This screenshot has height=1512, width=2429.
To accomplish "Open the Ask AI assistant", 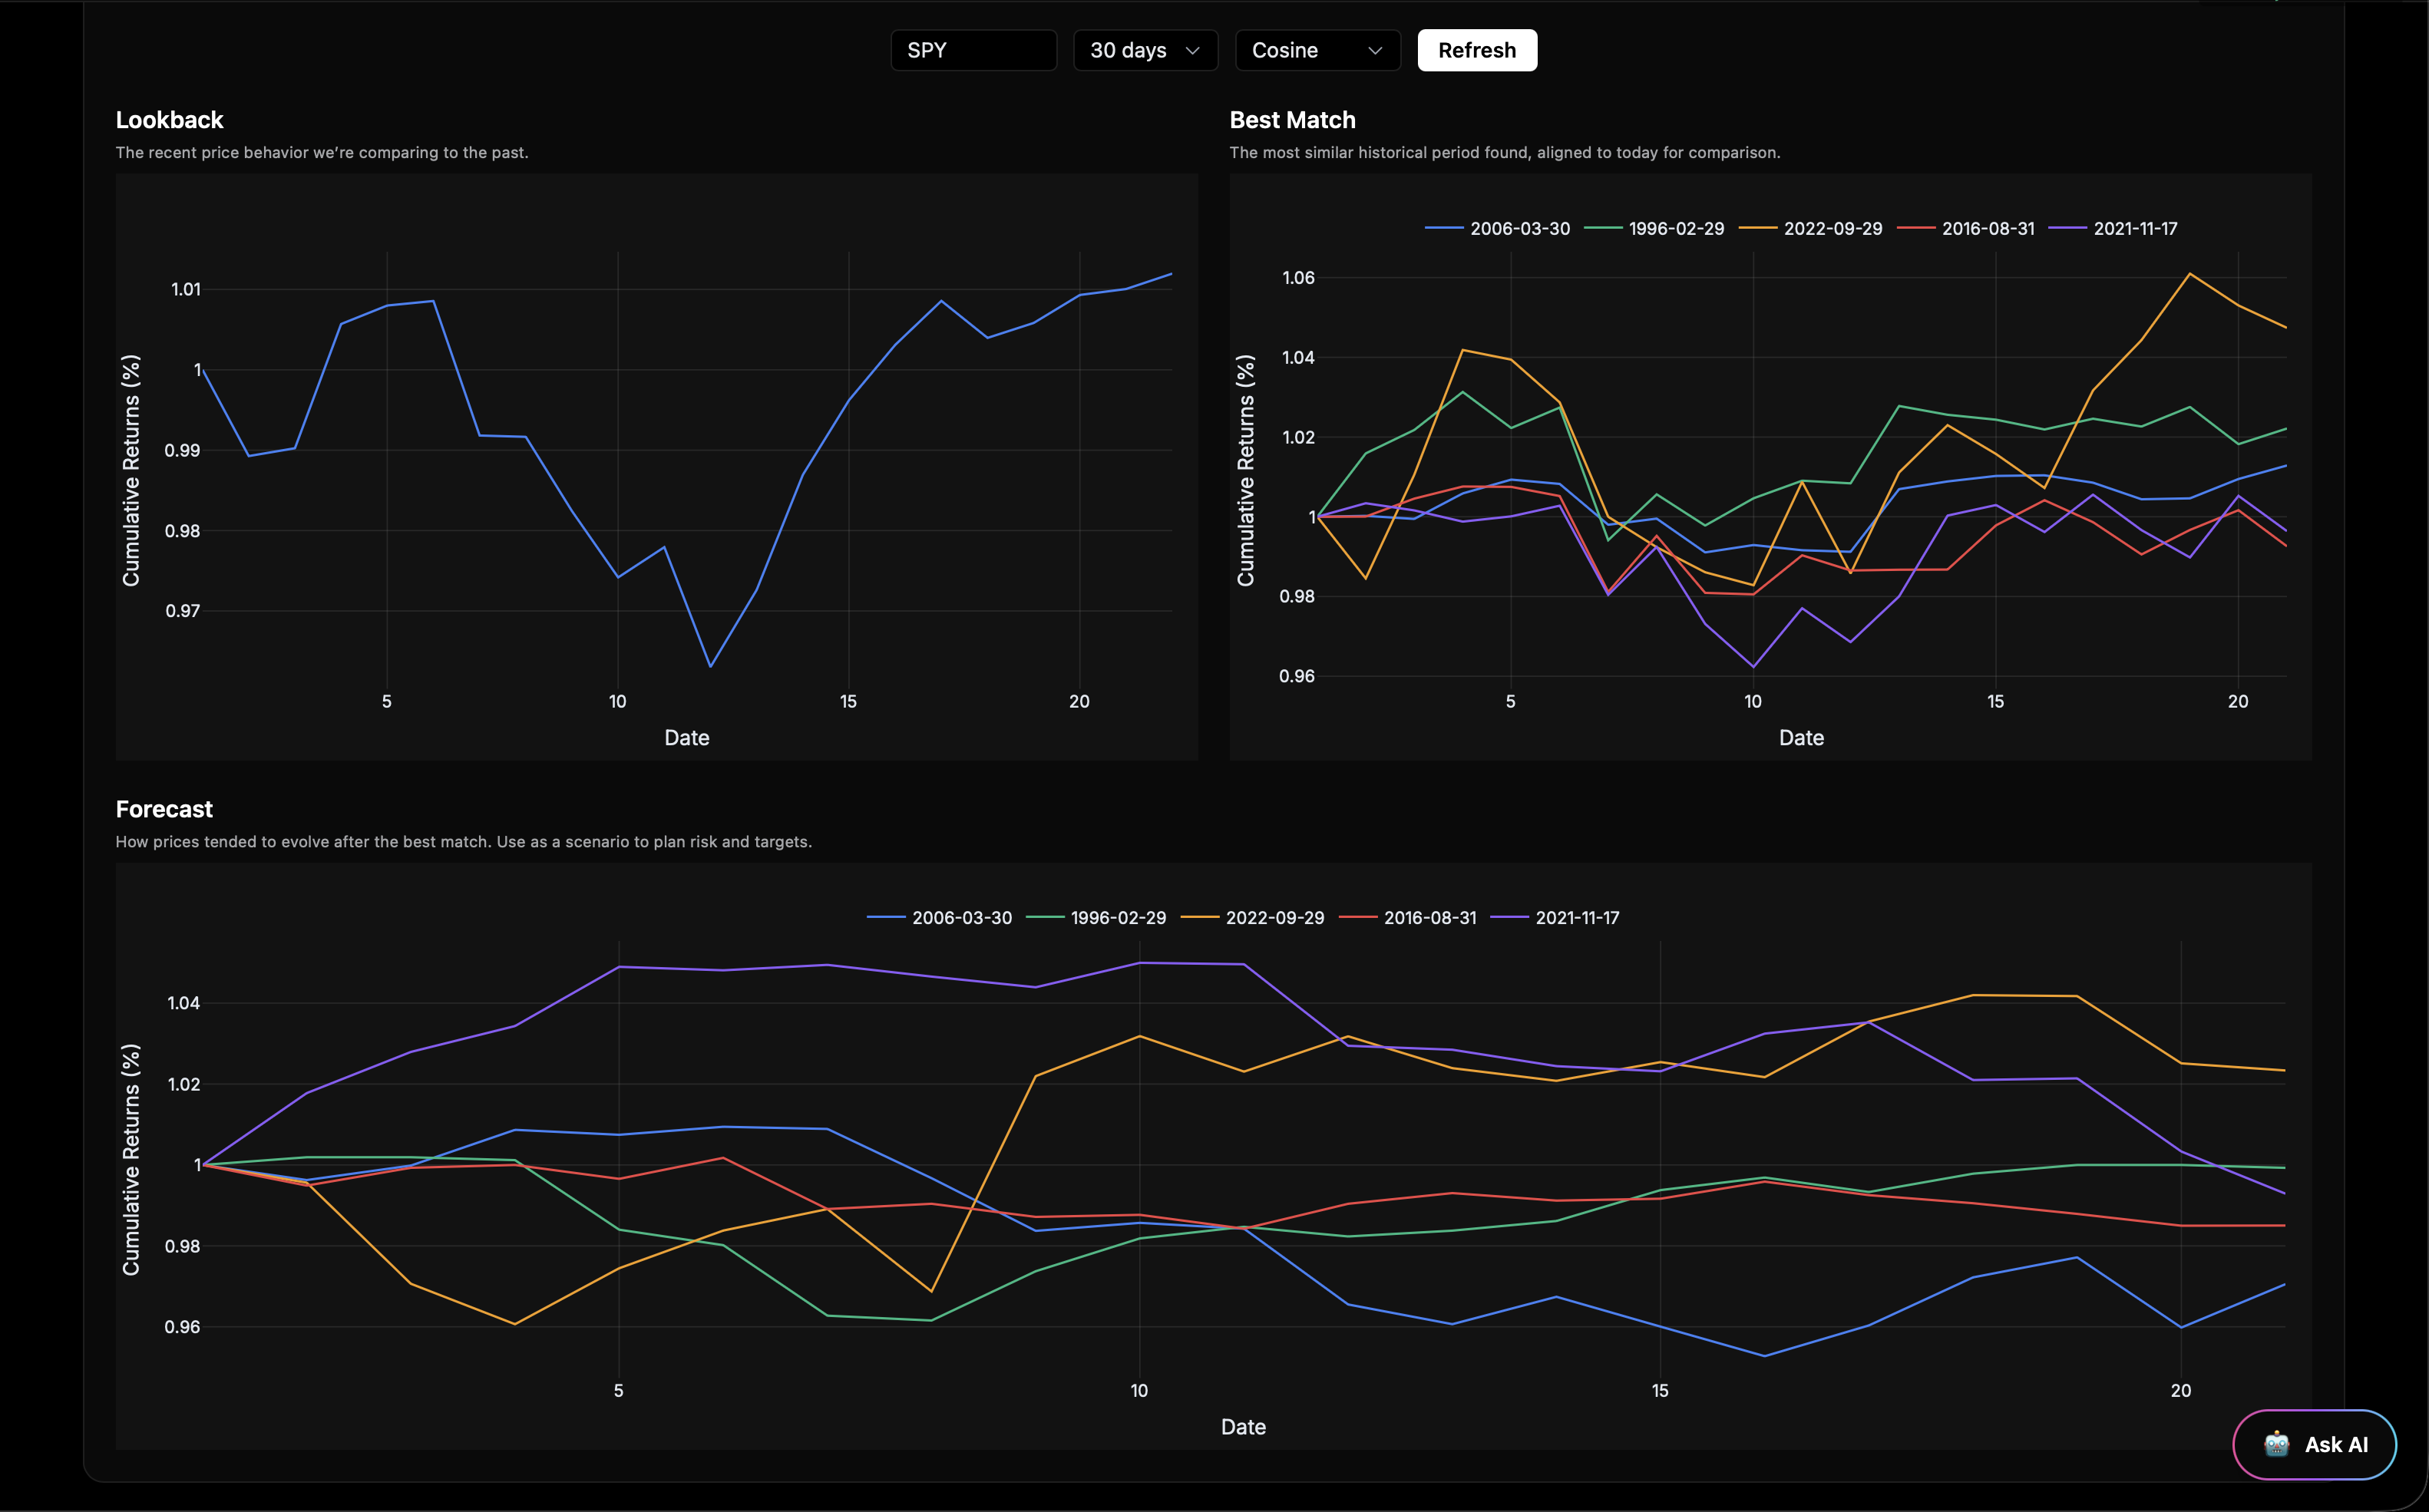I will 2315,1444.
